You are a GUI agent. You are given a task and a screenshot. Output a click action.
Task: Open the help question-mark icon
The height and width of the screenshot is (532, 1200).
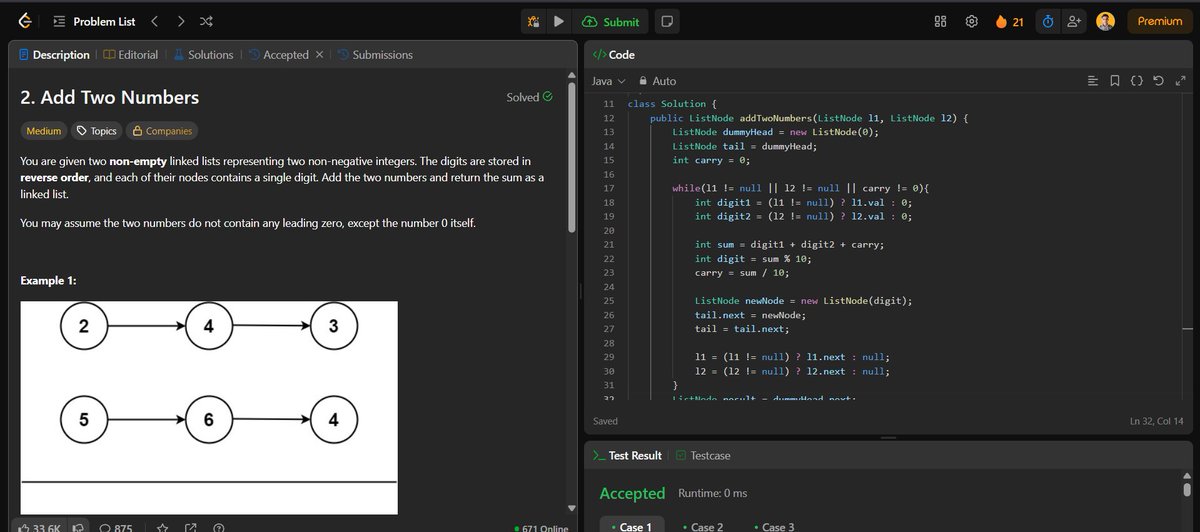(x=218, y=527)
